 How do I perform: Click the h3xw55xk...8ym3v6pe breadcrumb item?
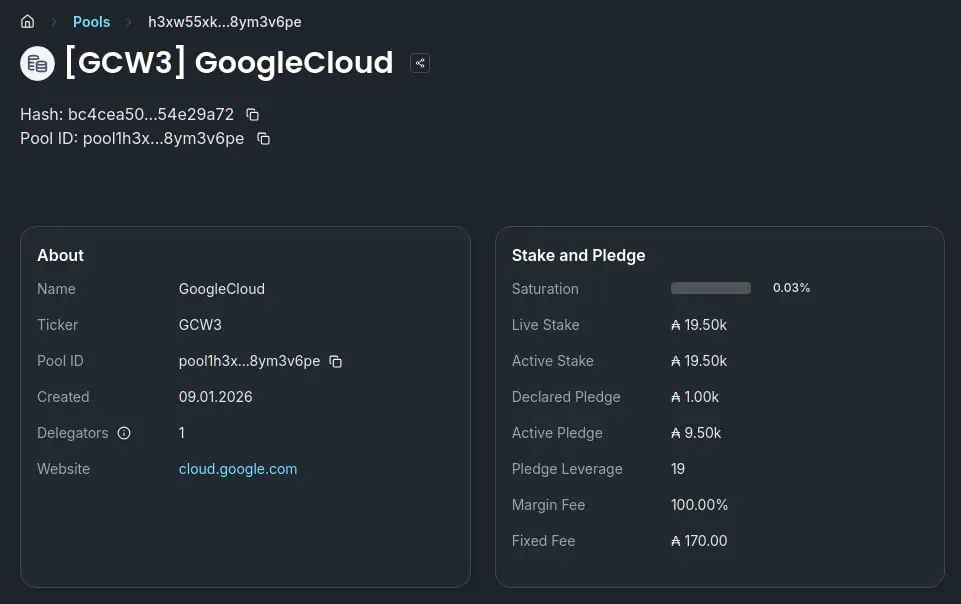(x=224, y=22)
